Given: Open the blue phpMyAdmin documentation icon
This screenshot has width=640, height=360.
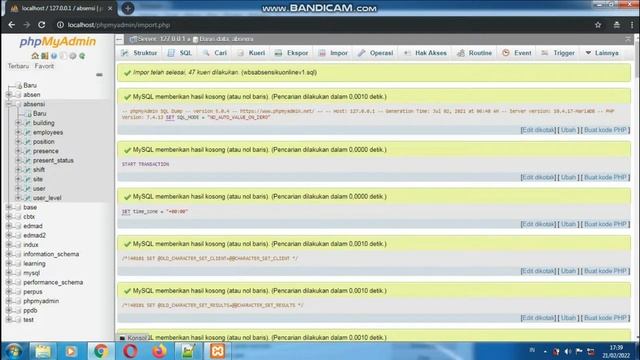Looking at the screenshot, I should [x=54, y=56].
